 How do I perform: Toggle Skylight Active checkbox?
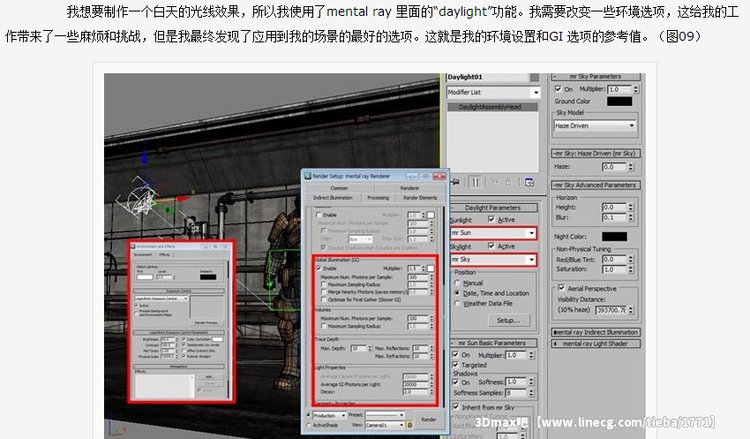click(x=491, y=246)
